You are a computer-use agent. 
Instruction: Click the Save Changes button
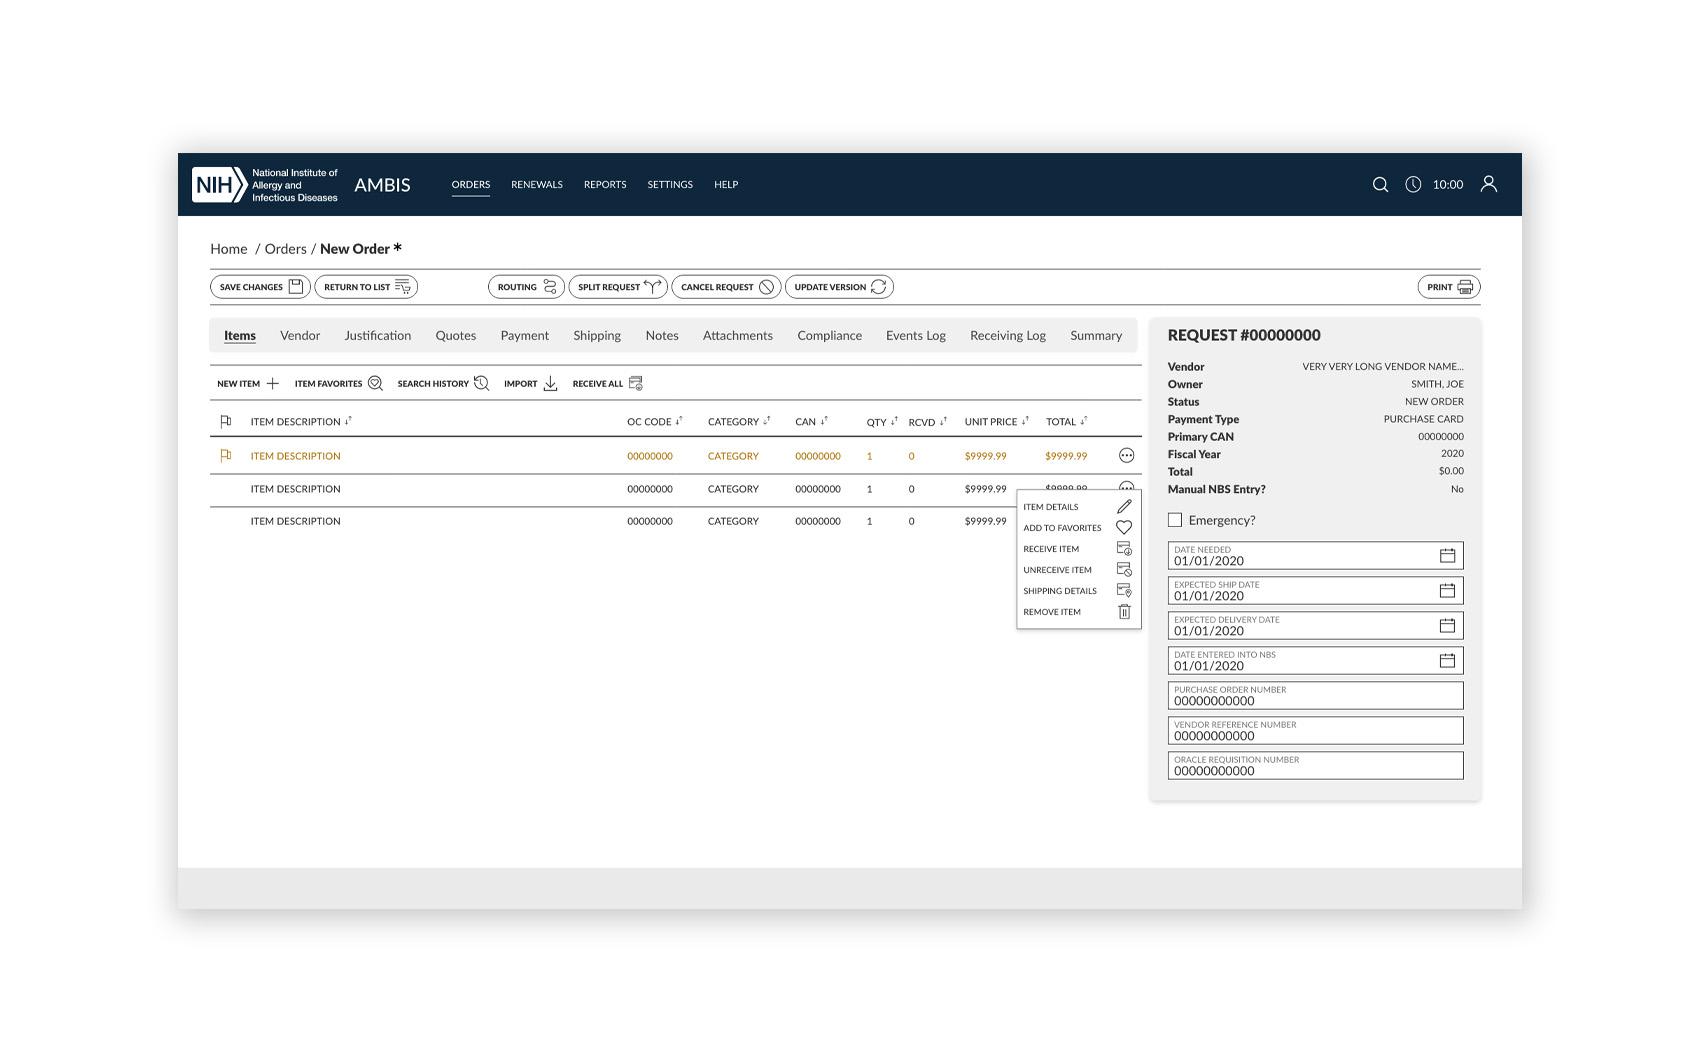(260, 287)
